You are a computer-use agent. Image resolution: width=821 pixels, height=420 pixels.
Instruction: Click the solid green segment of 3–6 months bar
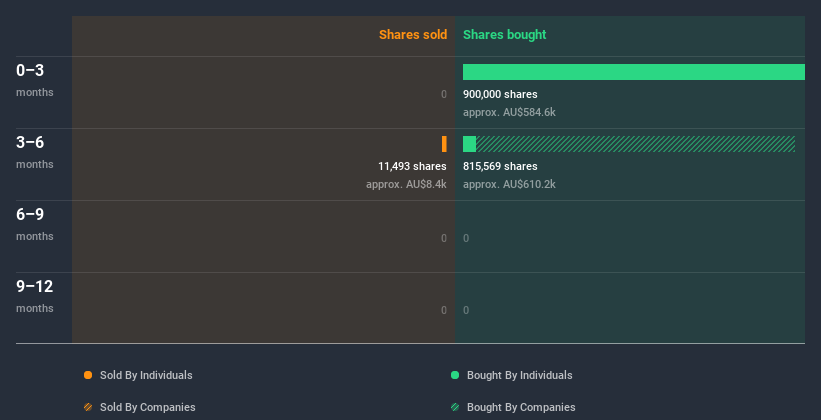[469, 144]
